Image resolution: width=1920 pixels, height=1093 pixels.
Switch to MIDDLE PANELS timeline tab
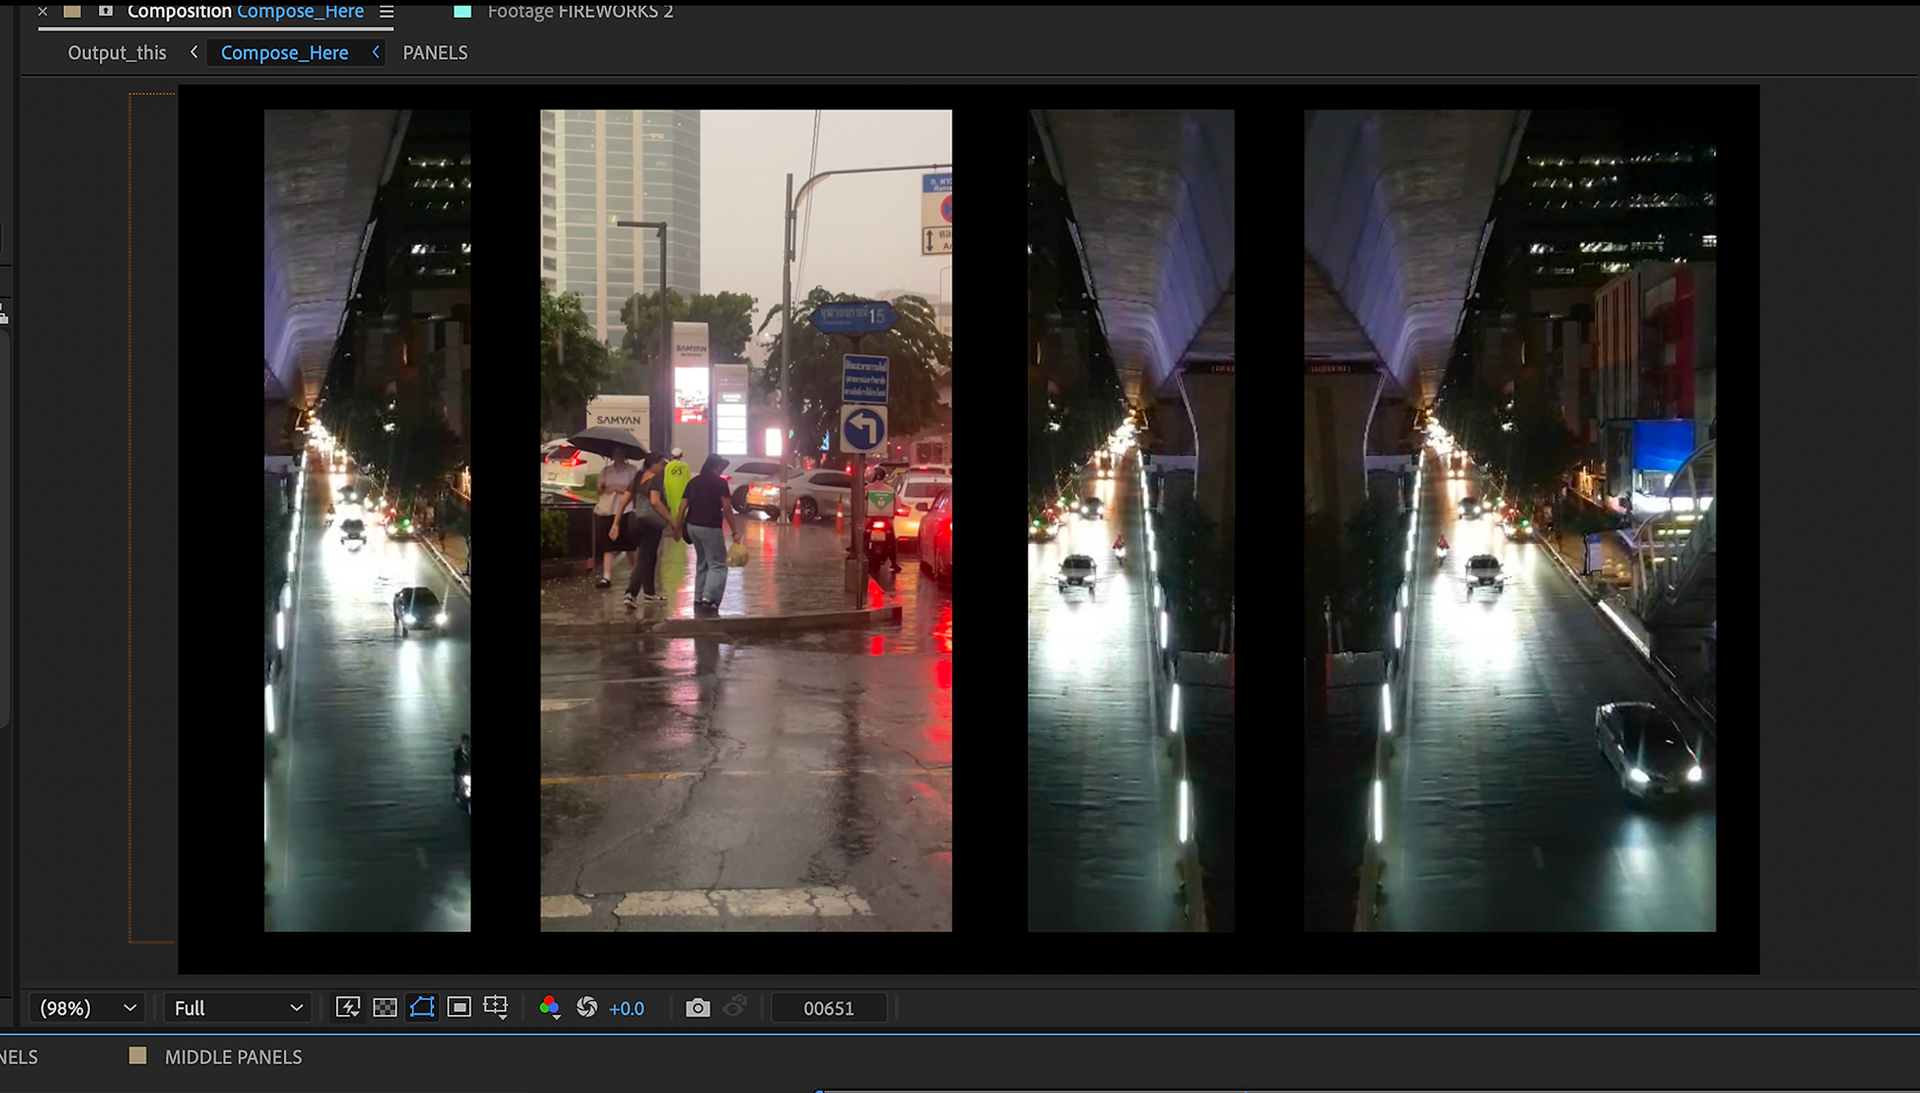(x=232, y=1057)
